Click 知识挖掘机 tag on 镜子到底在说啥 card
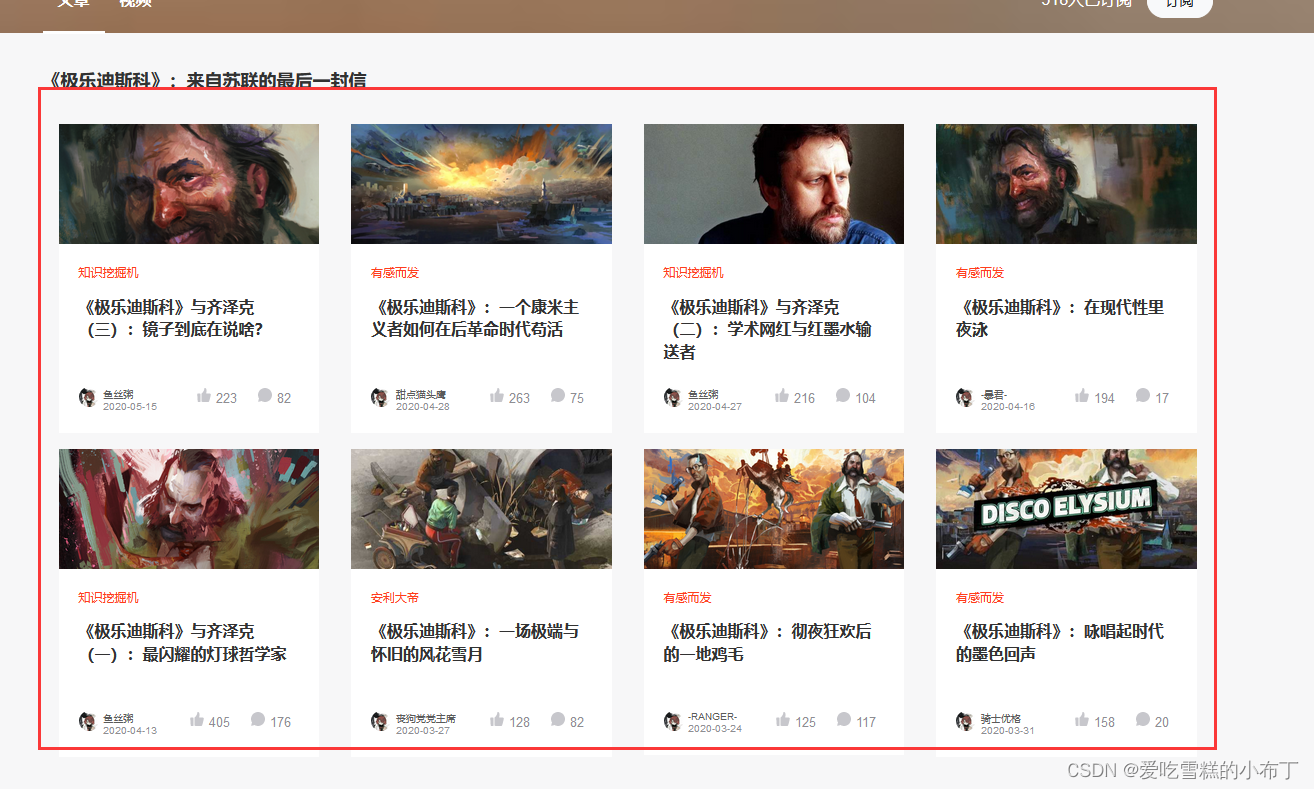The image size is (1314, 789). pyautogui.click(x=108, y=273)
